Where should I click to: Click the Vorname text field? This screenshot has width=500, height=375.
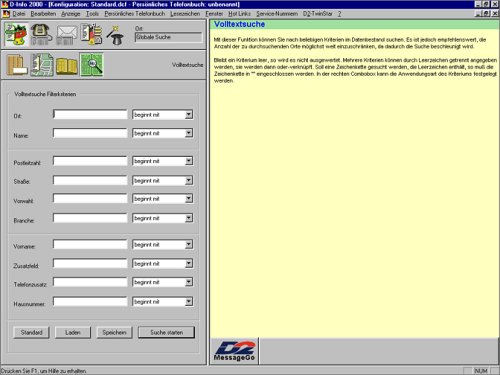pos(90,245)
